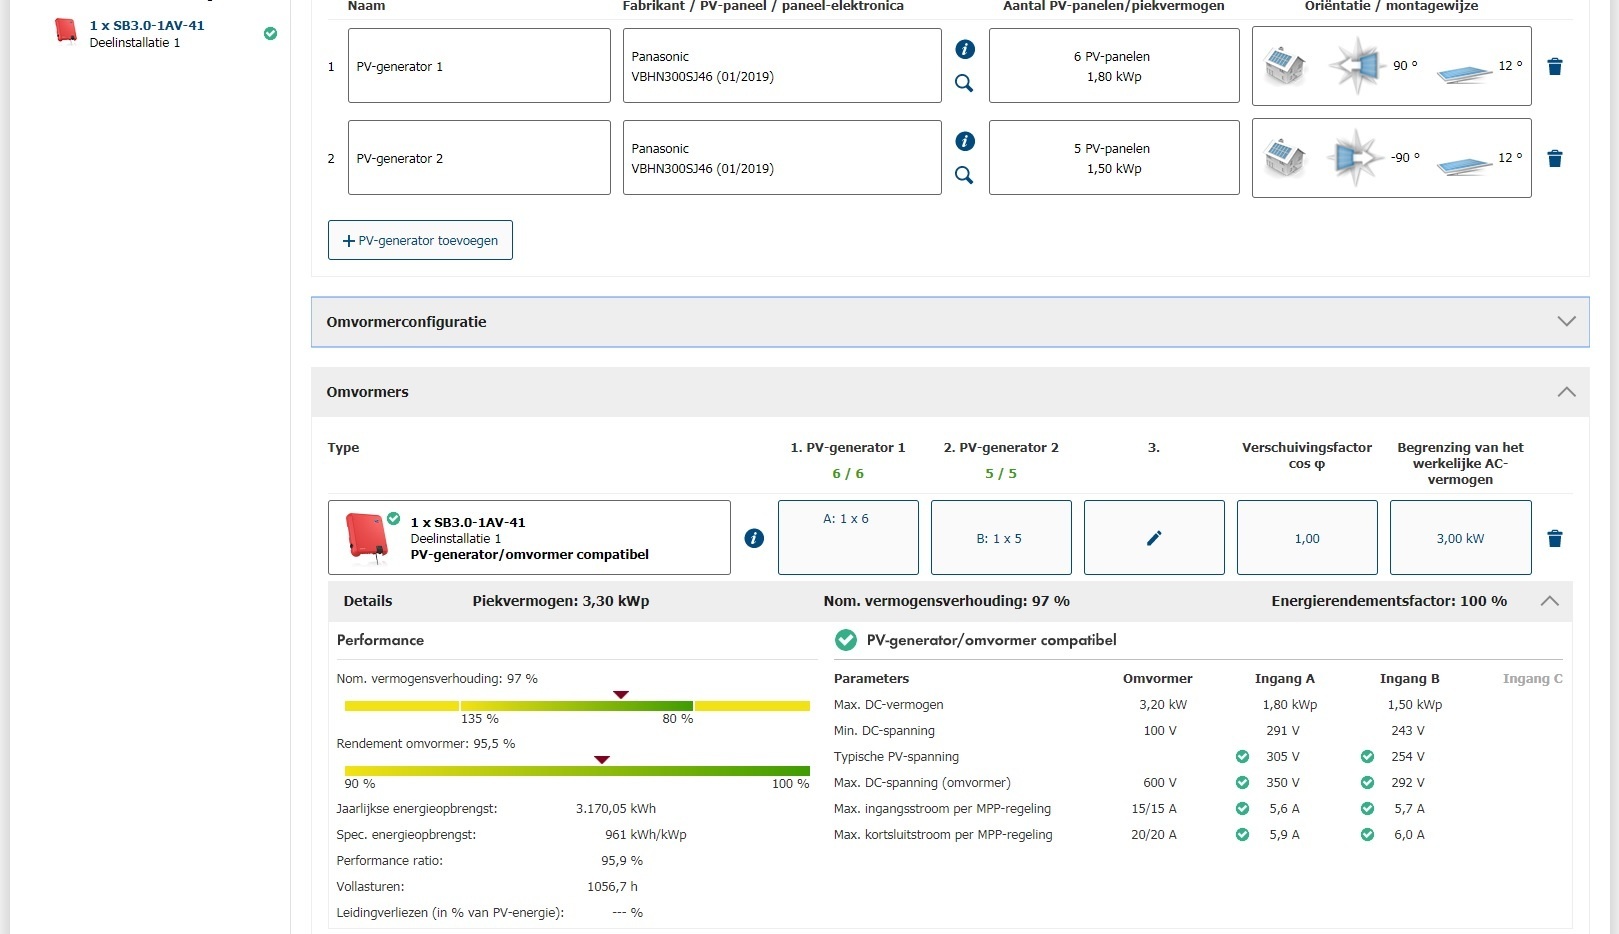Open info for PV-generator 1 panel
This screenshot has height=934, width=1619.
pyautogui.click(x=964, y=49)
